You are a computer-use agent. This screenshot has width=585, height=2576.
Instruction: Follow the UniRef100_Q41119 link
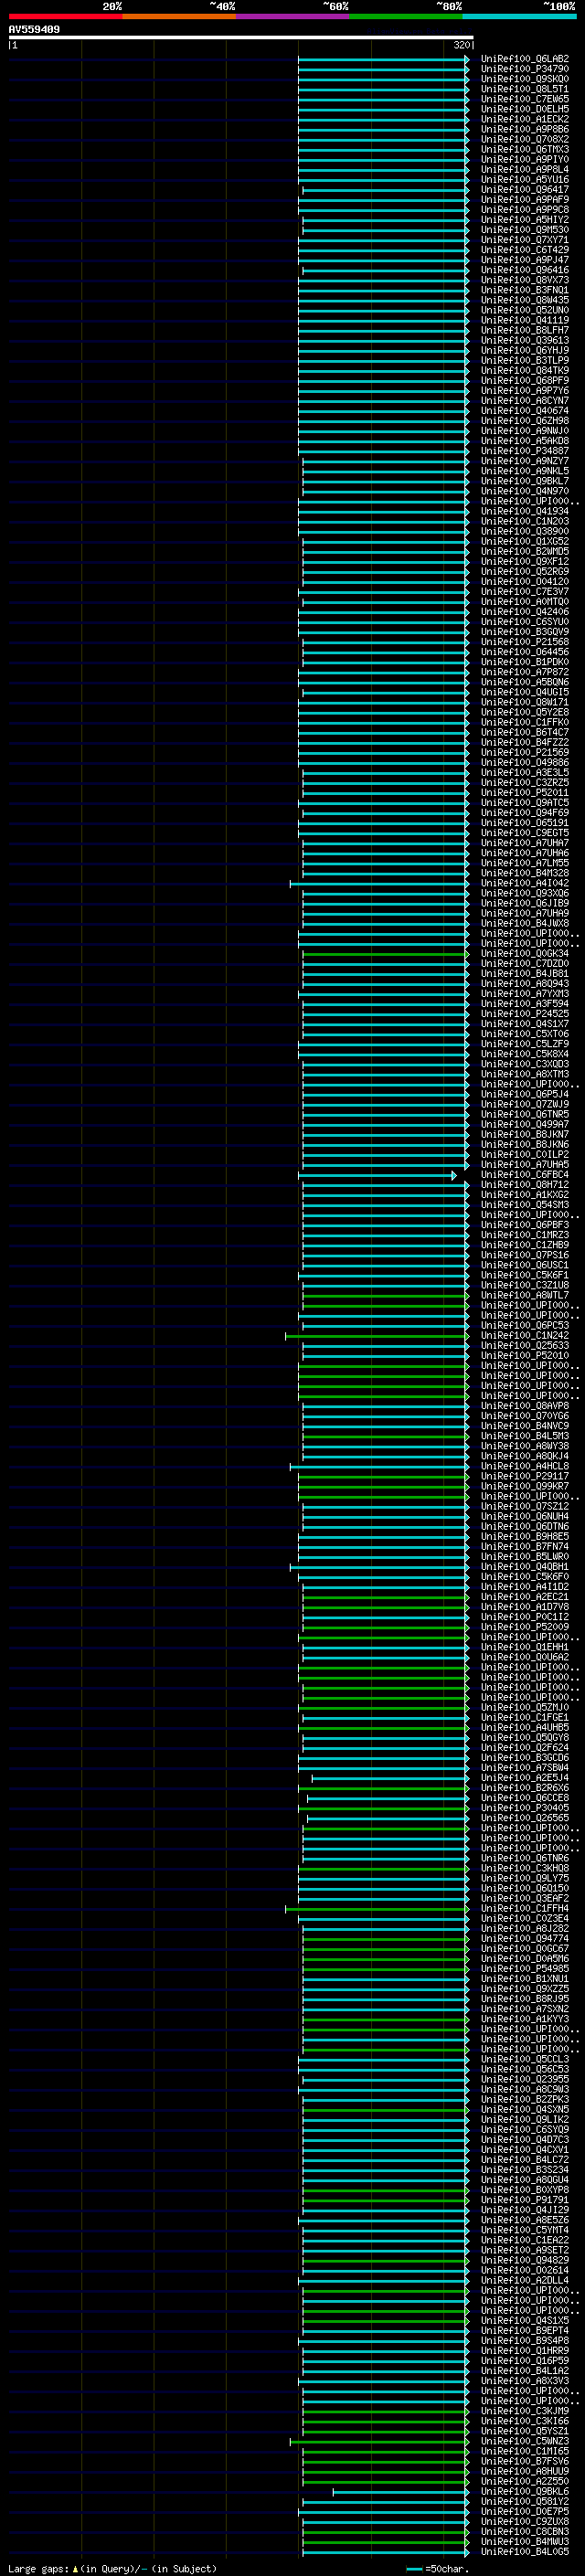525,320
